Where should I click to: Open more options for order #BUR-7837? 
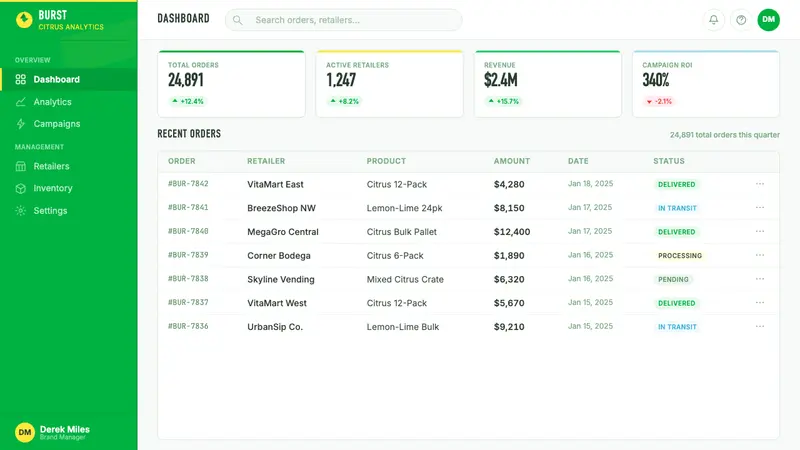(x=760, y=303)
